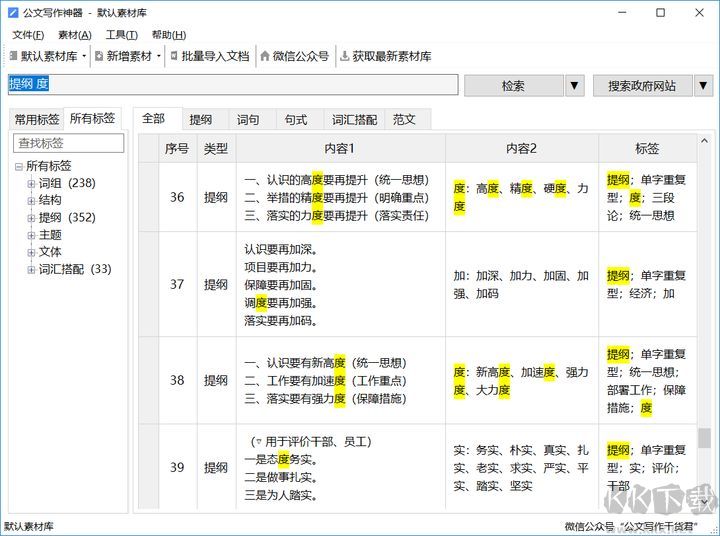Open the 工具(T) menu

point(122,35)
